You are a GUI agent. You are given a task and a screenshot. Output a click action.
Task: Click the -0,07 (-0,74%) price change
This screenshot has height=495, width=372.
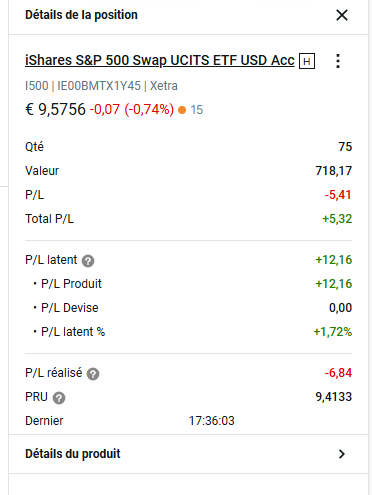click(x=132, y=109)
